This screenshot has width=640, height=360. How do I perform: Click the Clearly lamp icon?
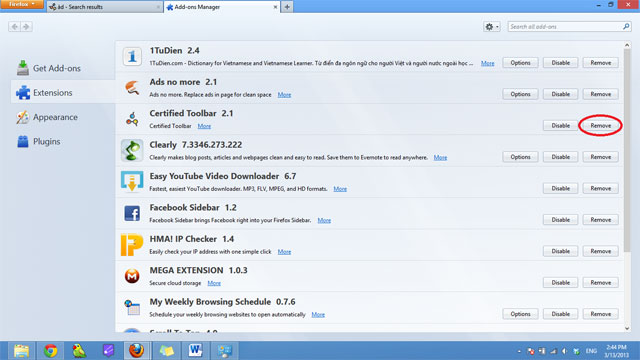click(132, 150)
